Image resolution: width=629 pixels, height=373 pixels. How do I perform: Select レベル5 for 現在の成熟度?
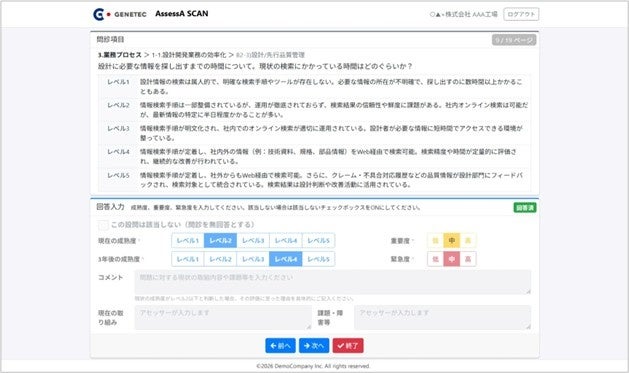(x=319, y=241)
